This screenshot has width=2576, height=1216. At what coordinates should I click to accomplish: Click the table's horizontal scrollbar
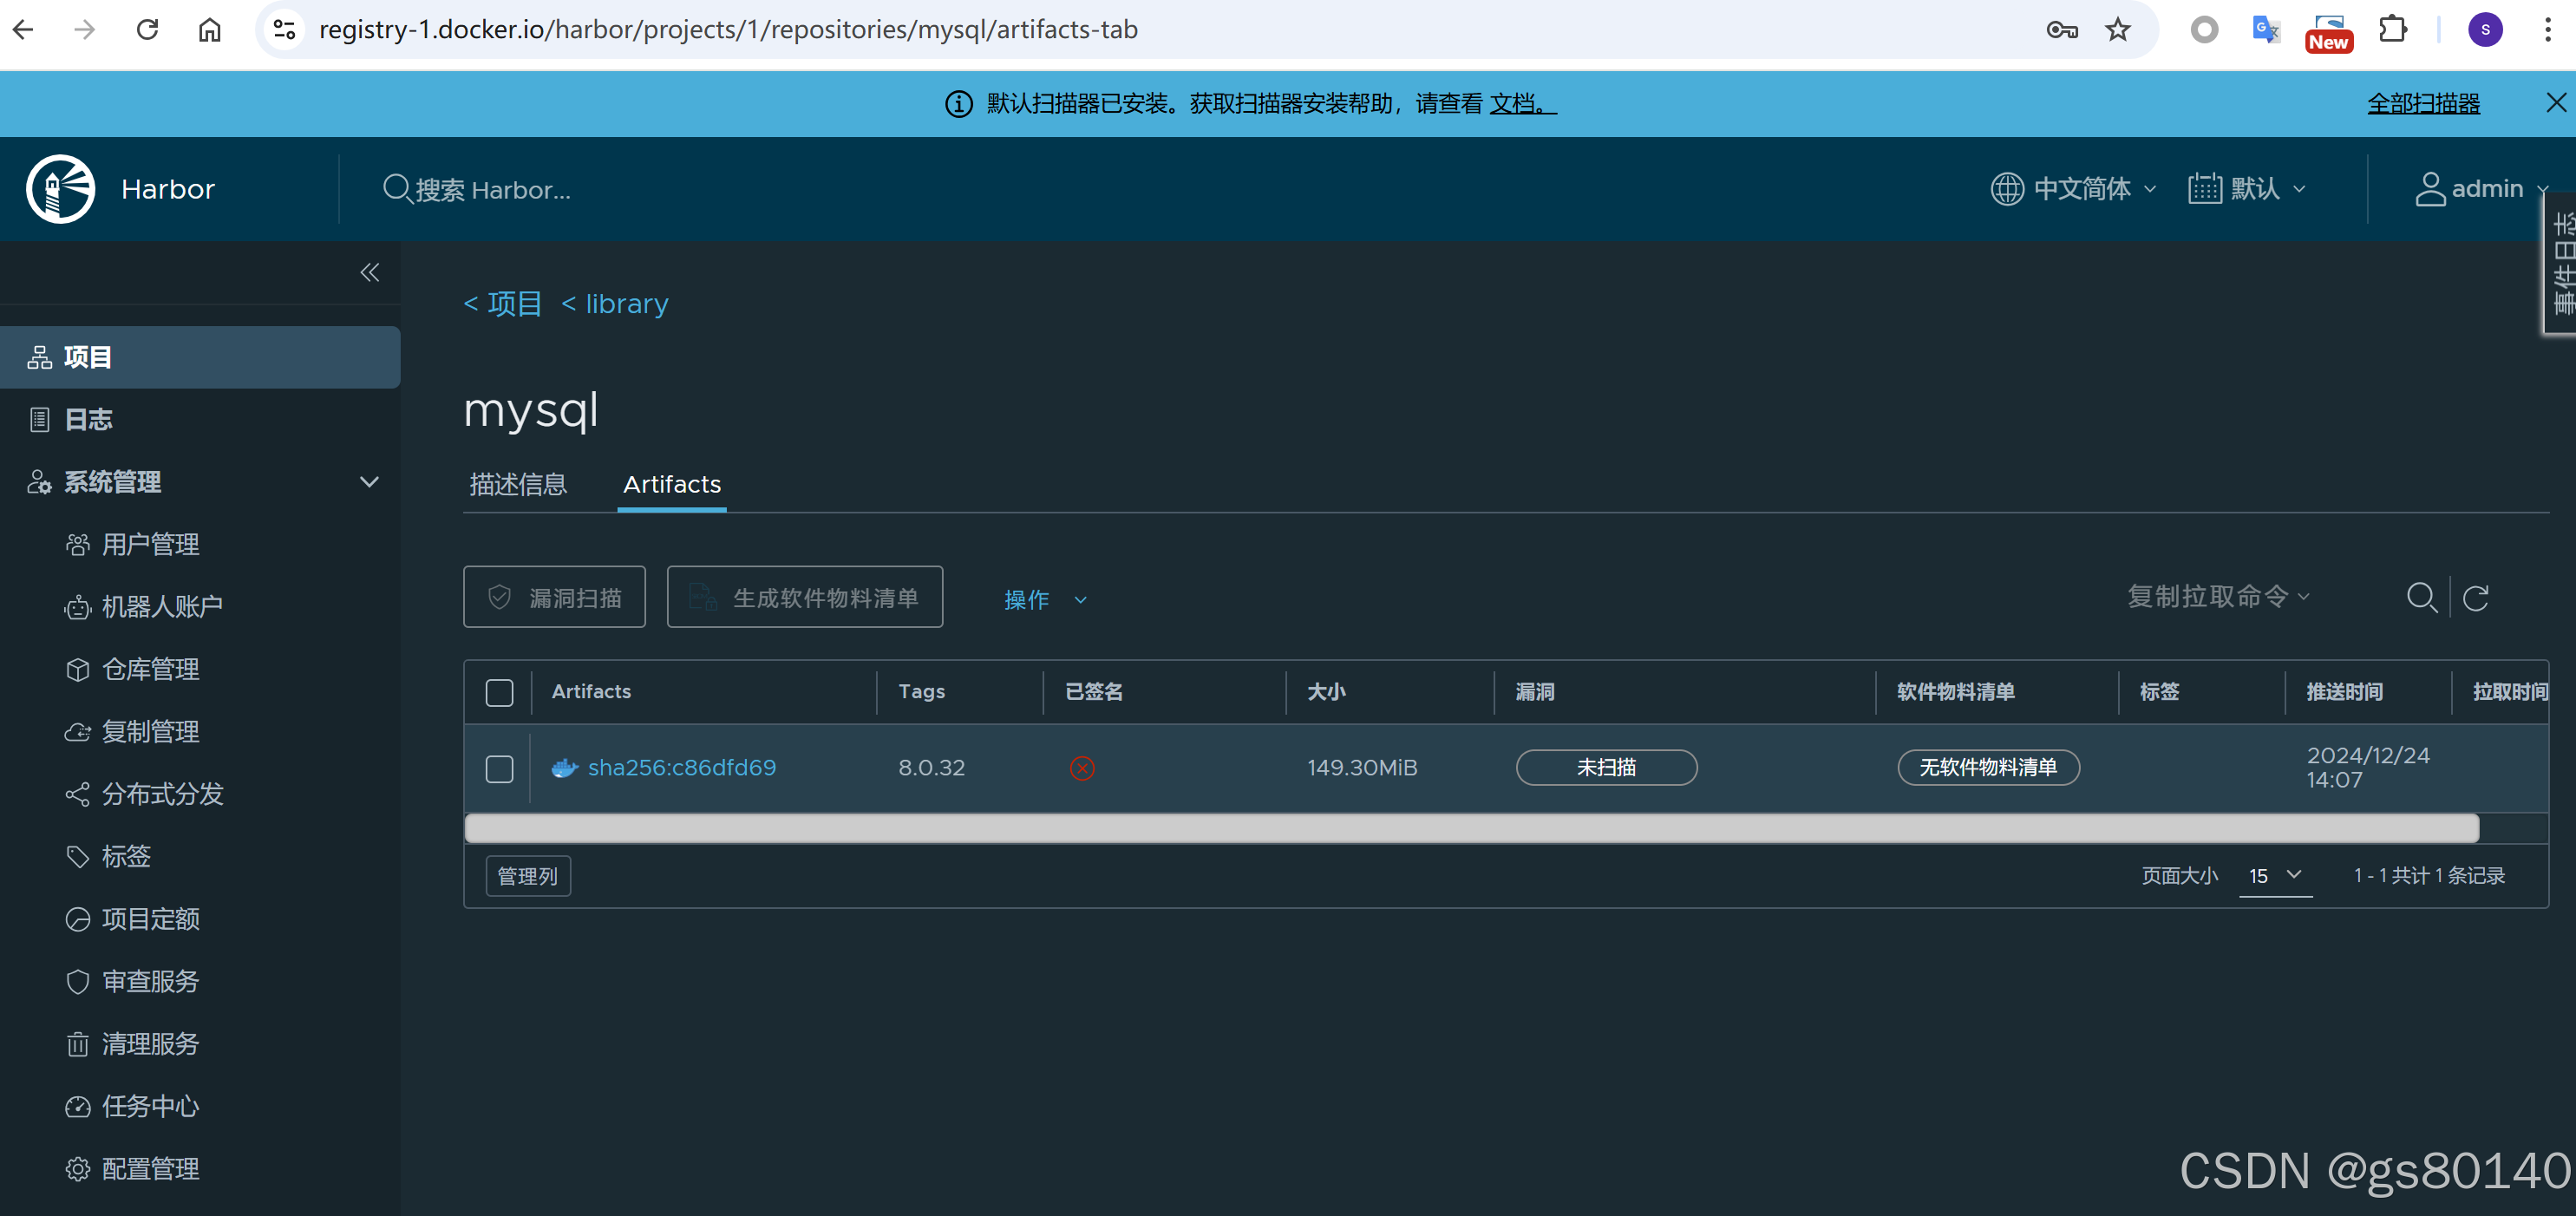click(1471, 828)
